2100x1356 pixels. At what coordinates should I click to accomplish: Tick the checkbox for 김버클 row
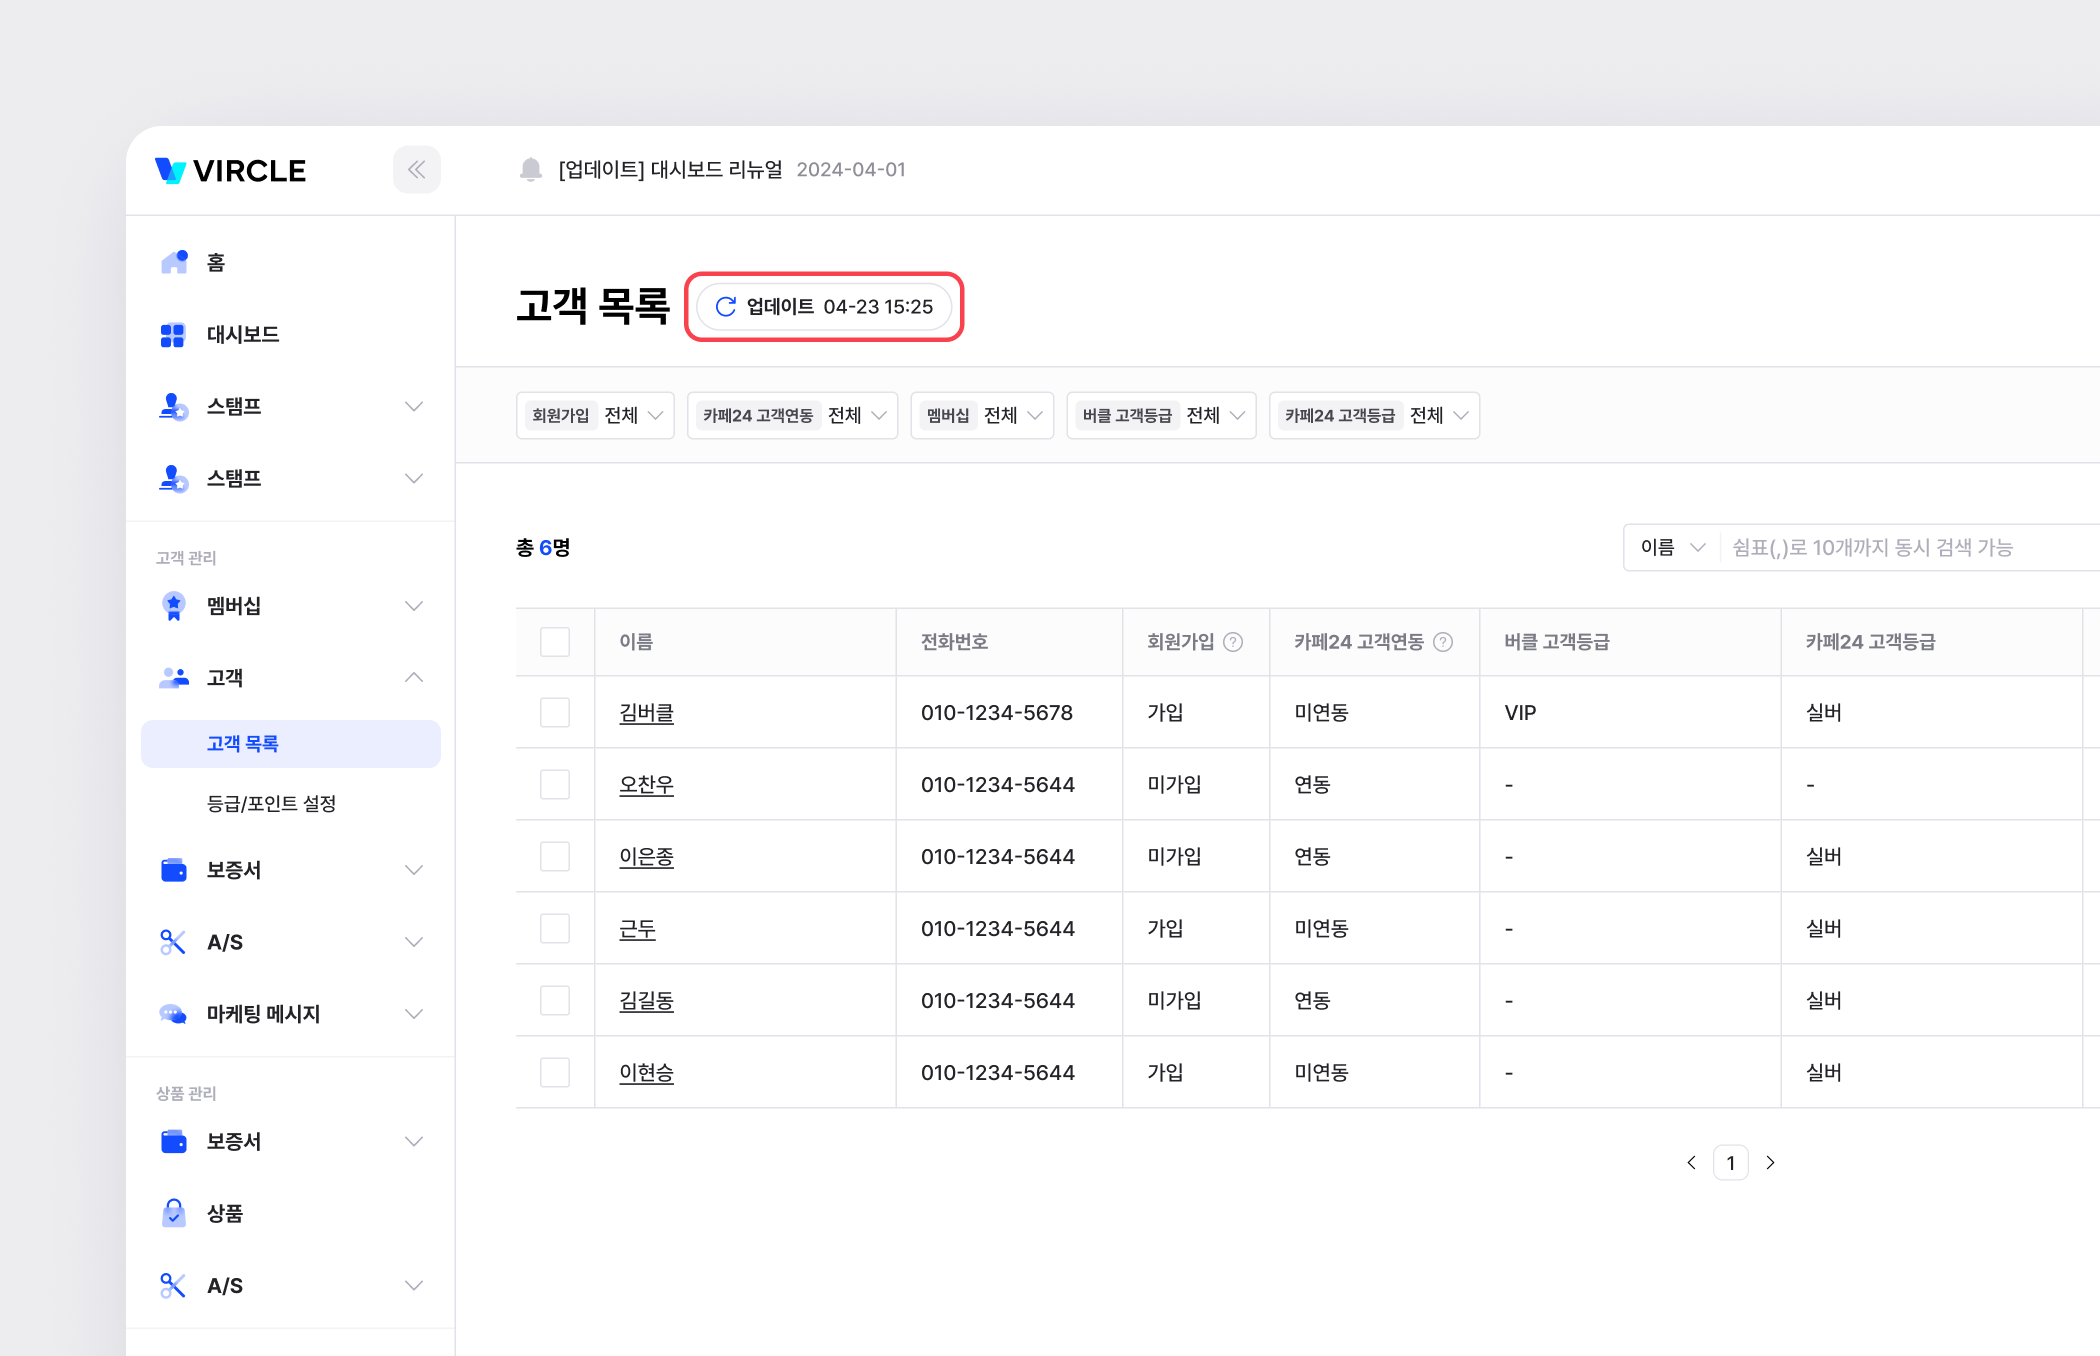pyautogui.click(x=555, y=713)
